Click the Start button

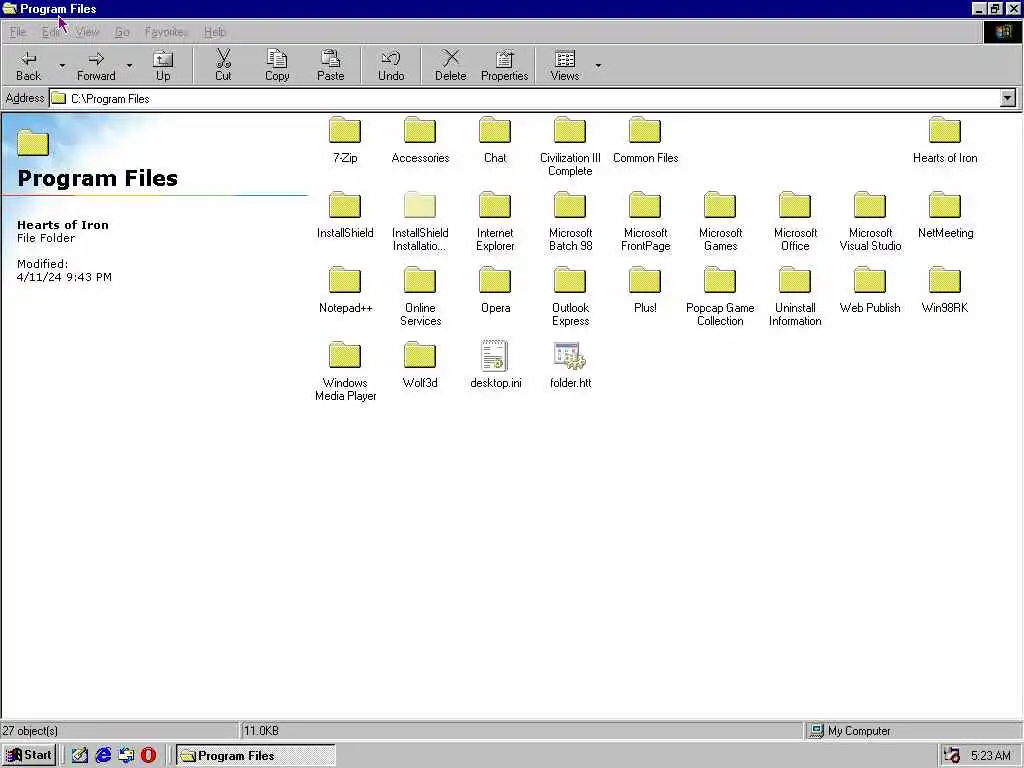[x=29, y=755]
